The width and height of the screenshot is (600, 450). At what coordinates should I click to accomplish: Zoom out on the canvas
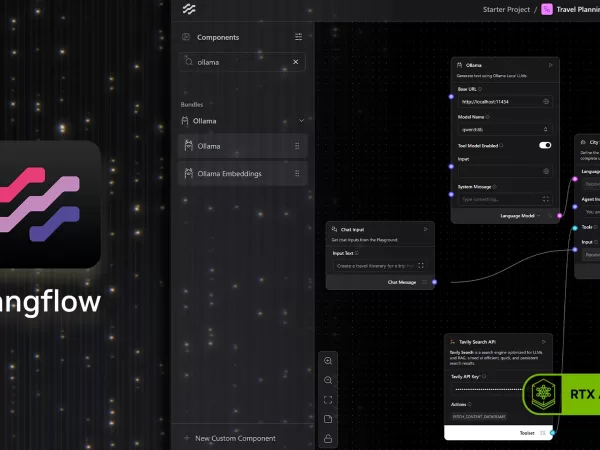(328, 380)
